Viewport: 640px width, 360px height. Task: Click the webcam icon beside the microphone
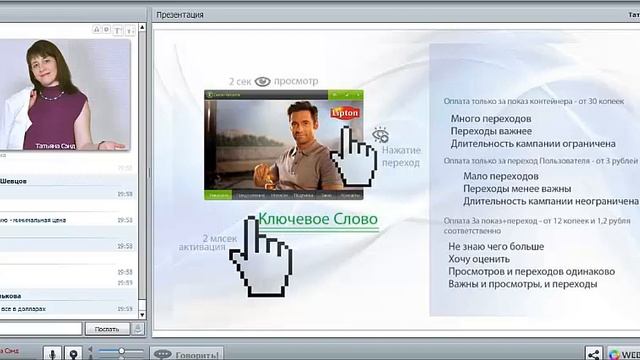pyautogui.click(x=73, y=353)
